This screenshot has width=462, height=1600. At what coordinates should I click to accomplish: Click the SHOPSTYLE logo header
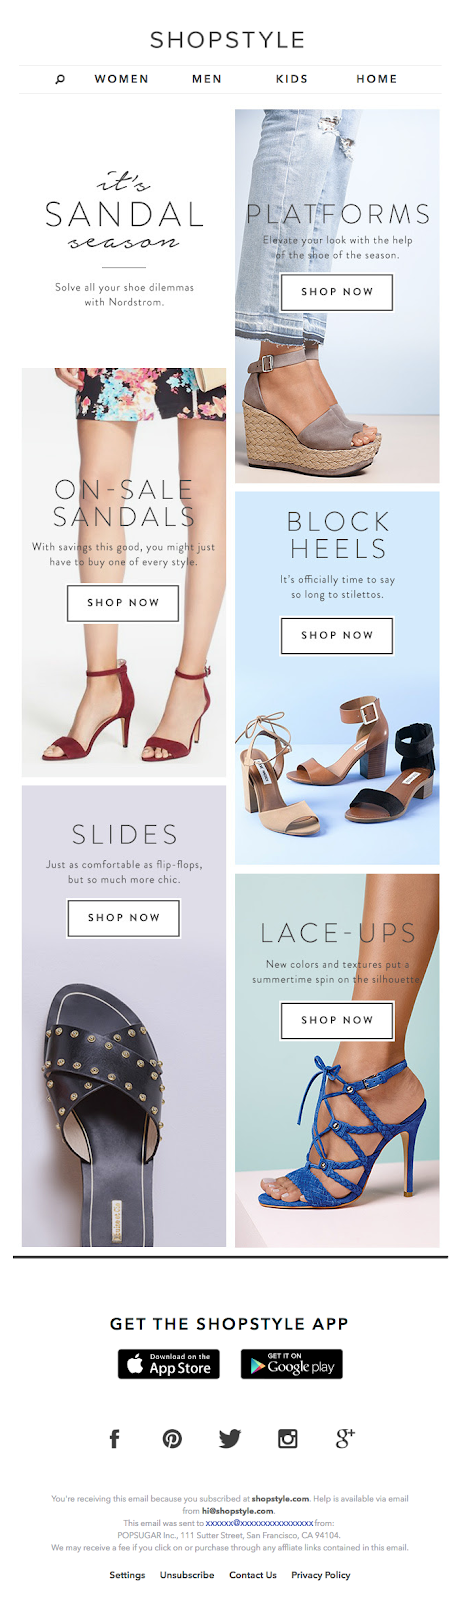pos(228,40)
